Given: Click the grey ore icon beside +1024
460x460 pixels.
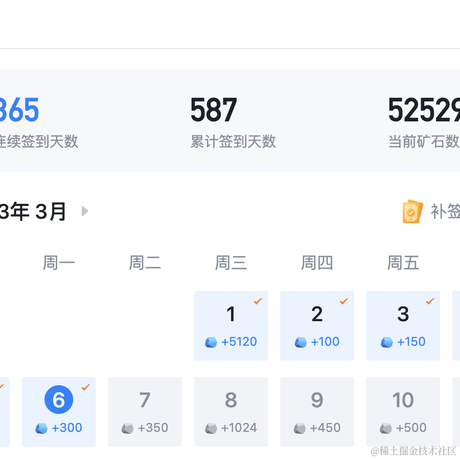Looking at the screenshot, I should (211, 428).
